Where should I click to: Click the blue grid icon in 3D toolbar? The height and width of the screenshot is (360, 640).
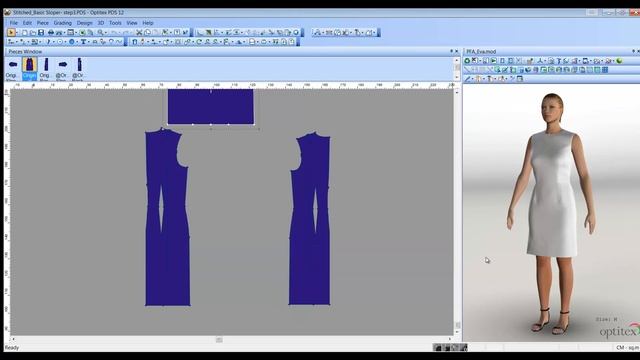click(x=605, y=70)
